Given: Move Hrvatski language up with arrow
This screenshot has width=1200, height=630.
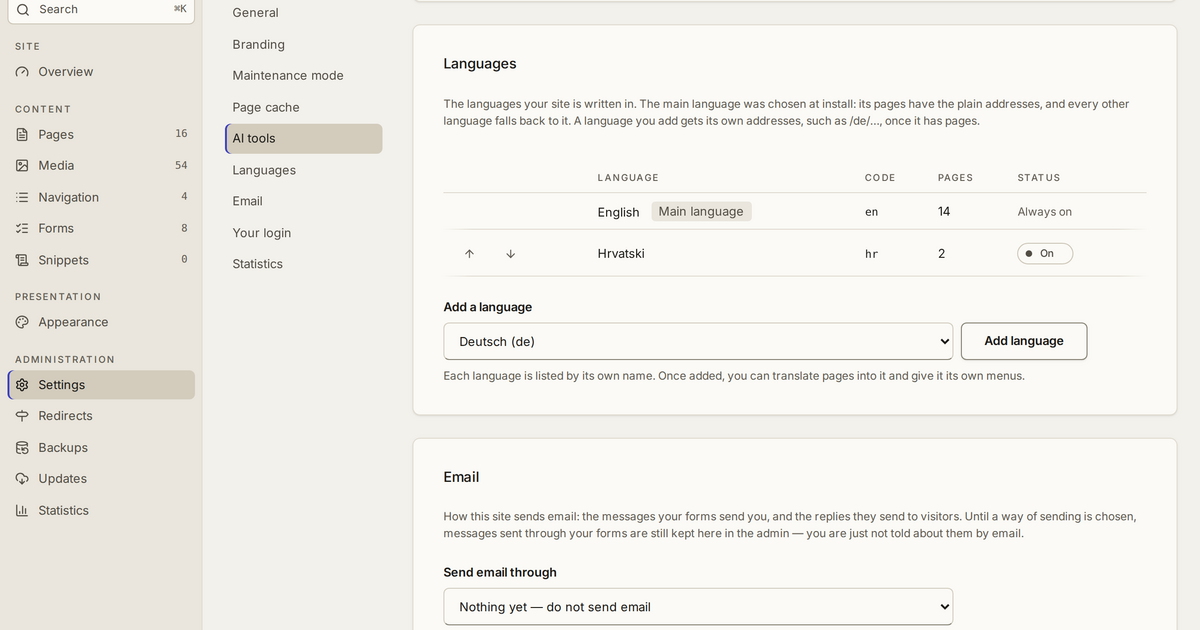Looking at the screenshot, I should tap(469, 254).
